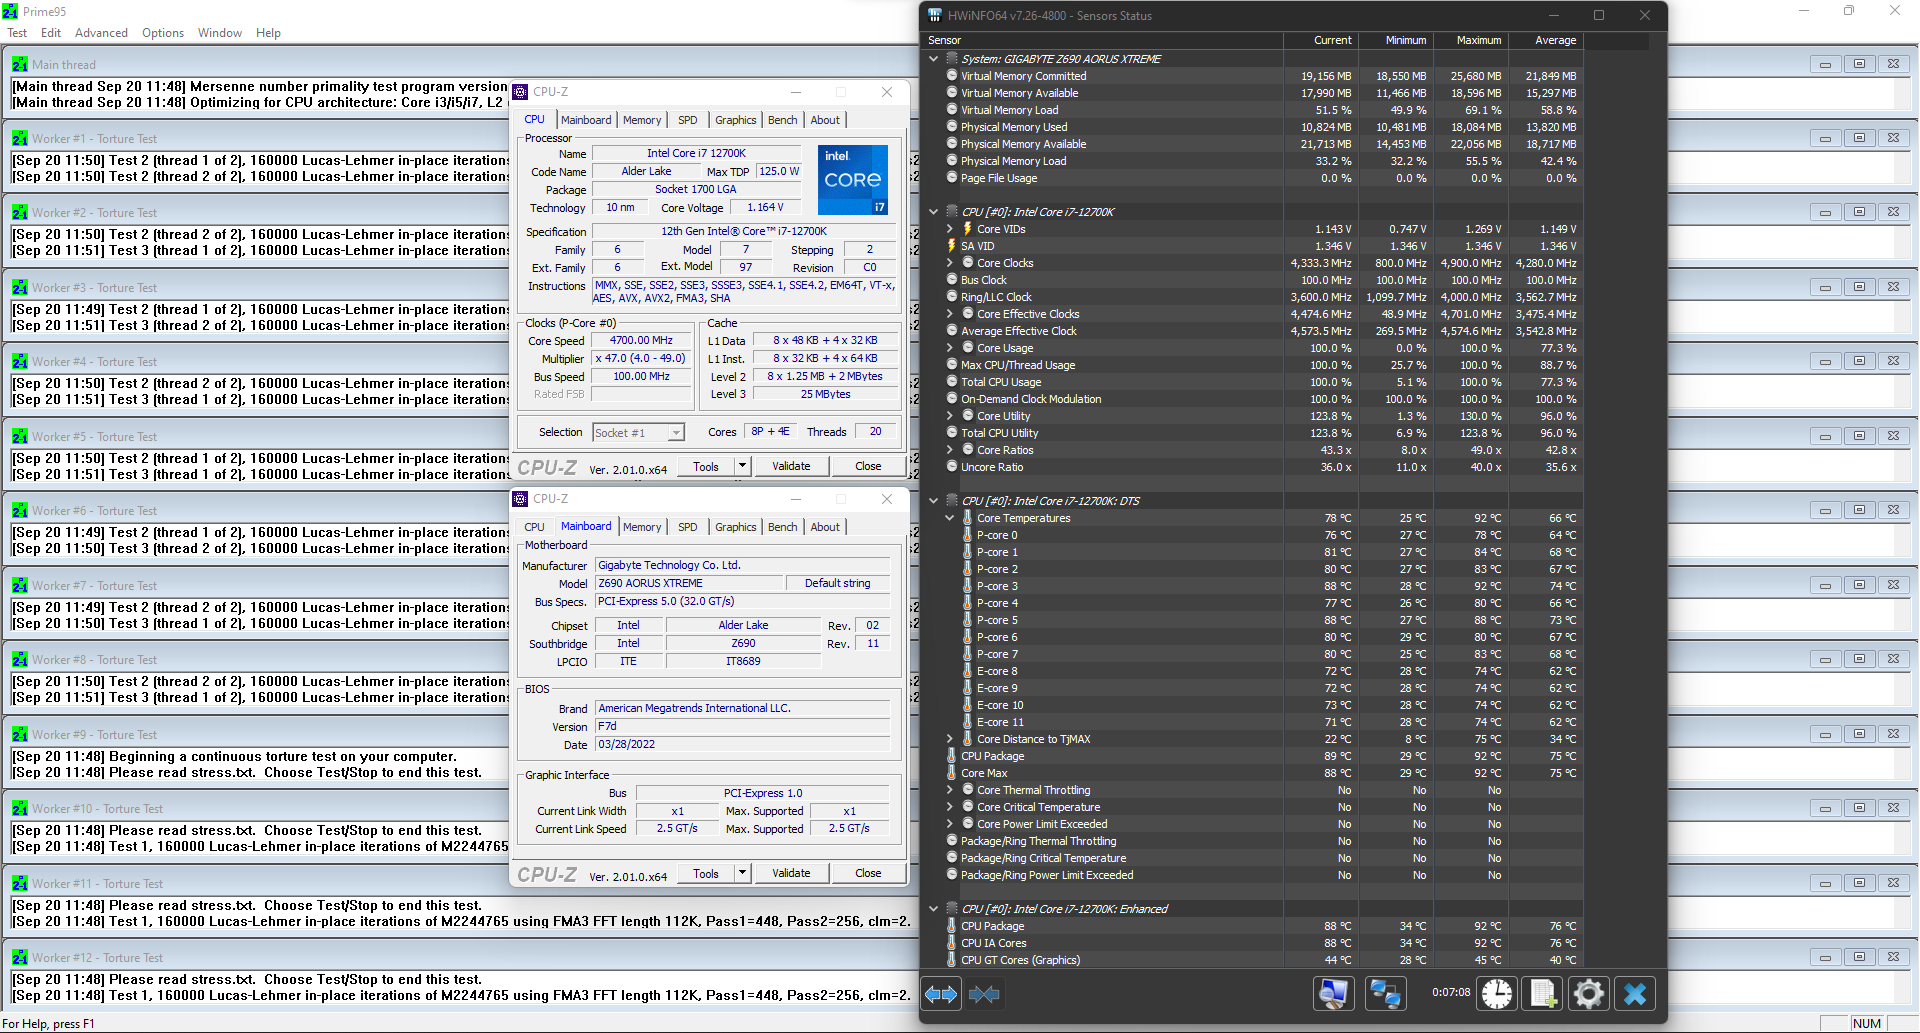Click thermometer icon next to CPU Package 89 °C
This screenshot has height=1033, width=1920.
[x=952, y=756]
